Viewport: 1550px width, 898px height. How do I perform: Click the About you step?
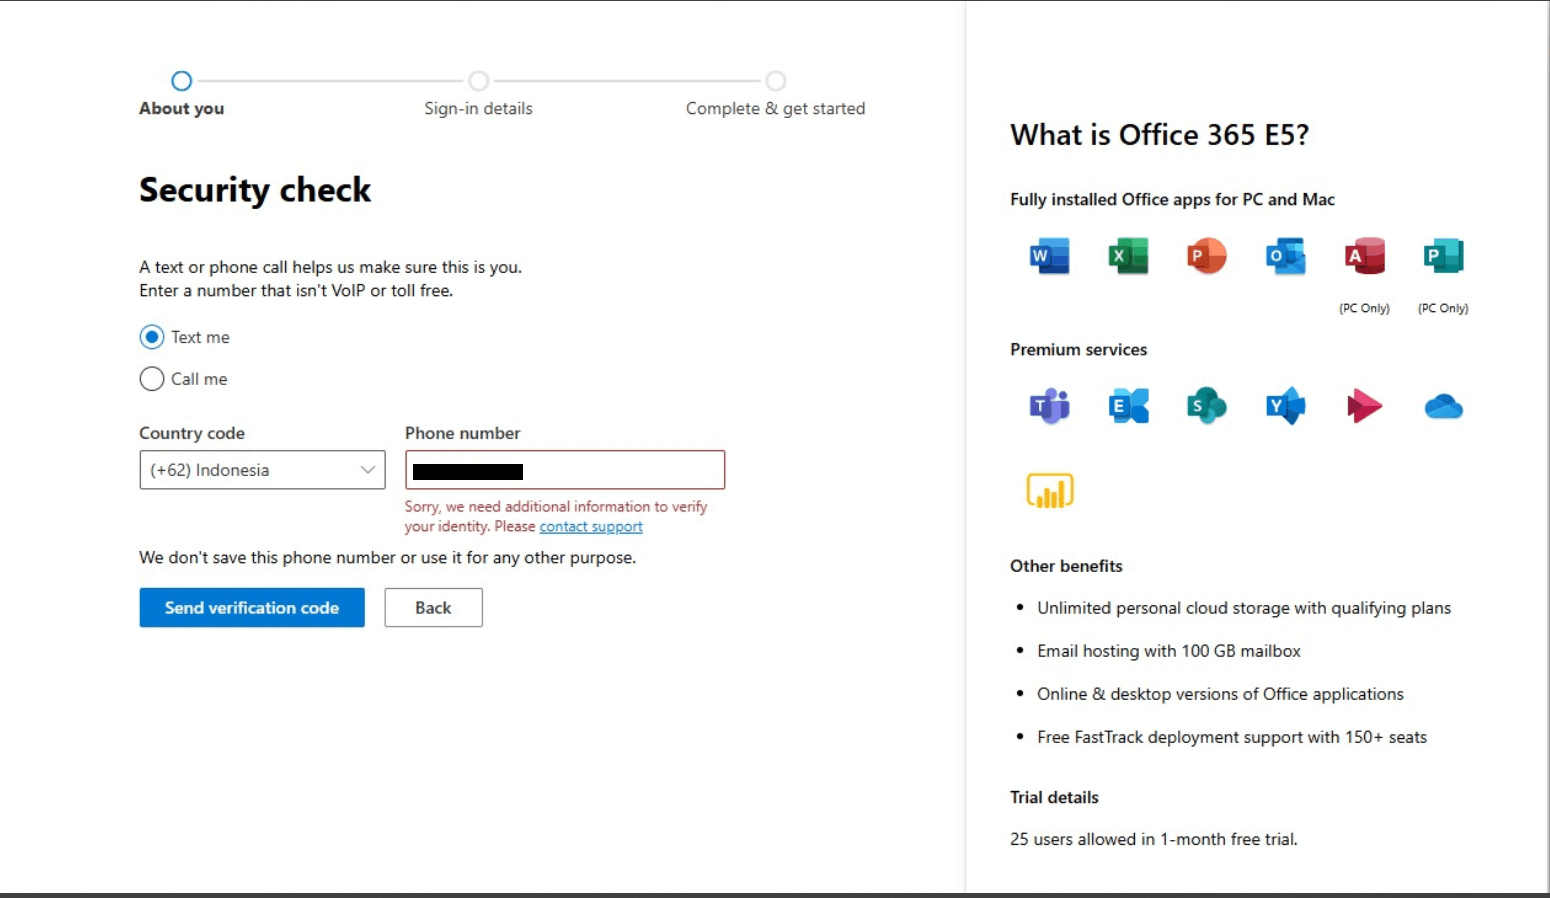(x=181, y=95)
